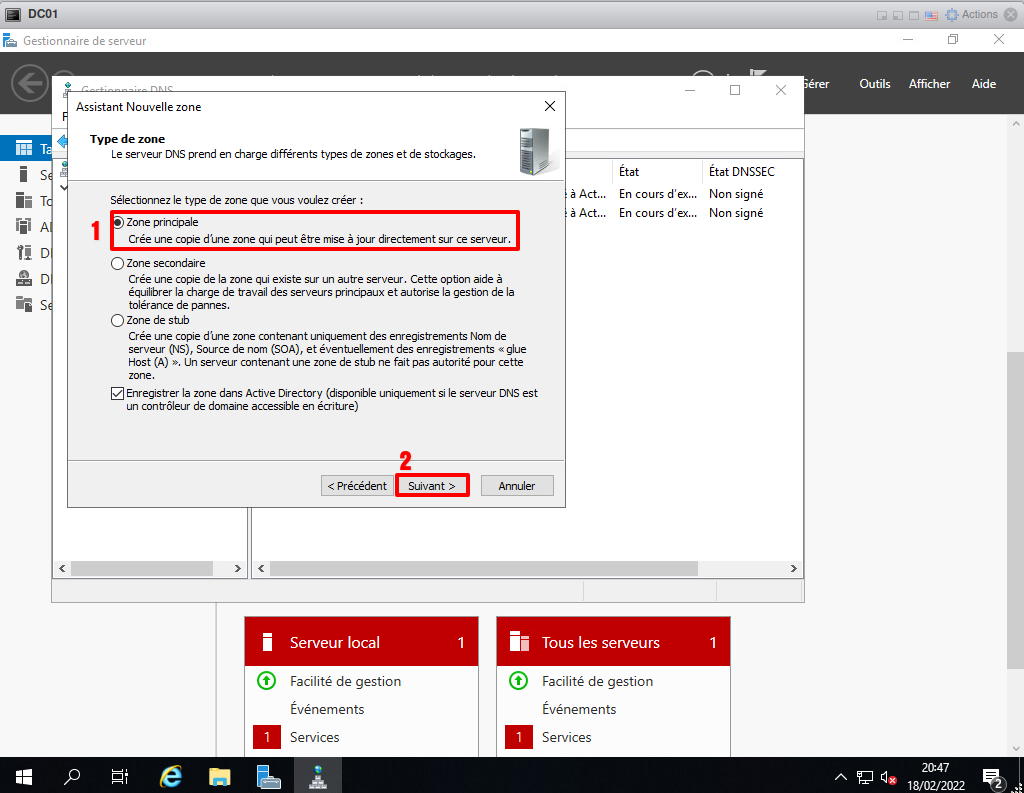Open Task View from the taskbar

click(120, 776)
